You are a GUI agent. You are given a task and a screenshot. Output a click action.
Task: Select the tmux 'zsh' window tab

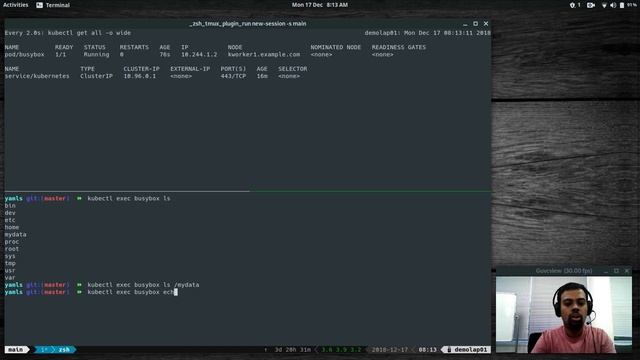coord(64,350)
